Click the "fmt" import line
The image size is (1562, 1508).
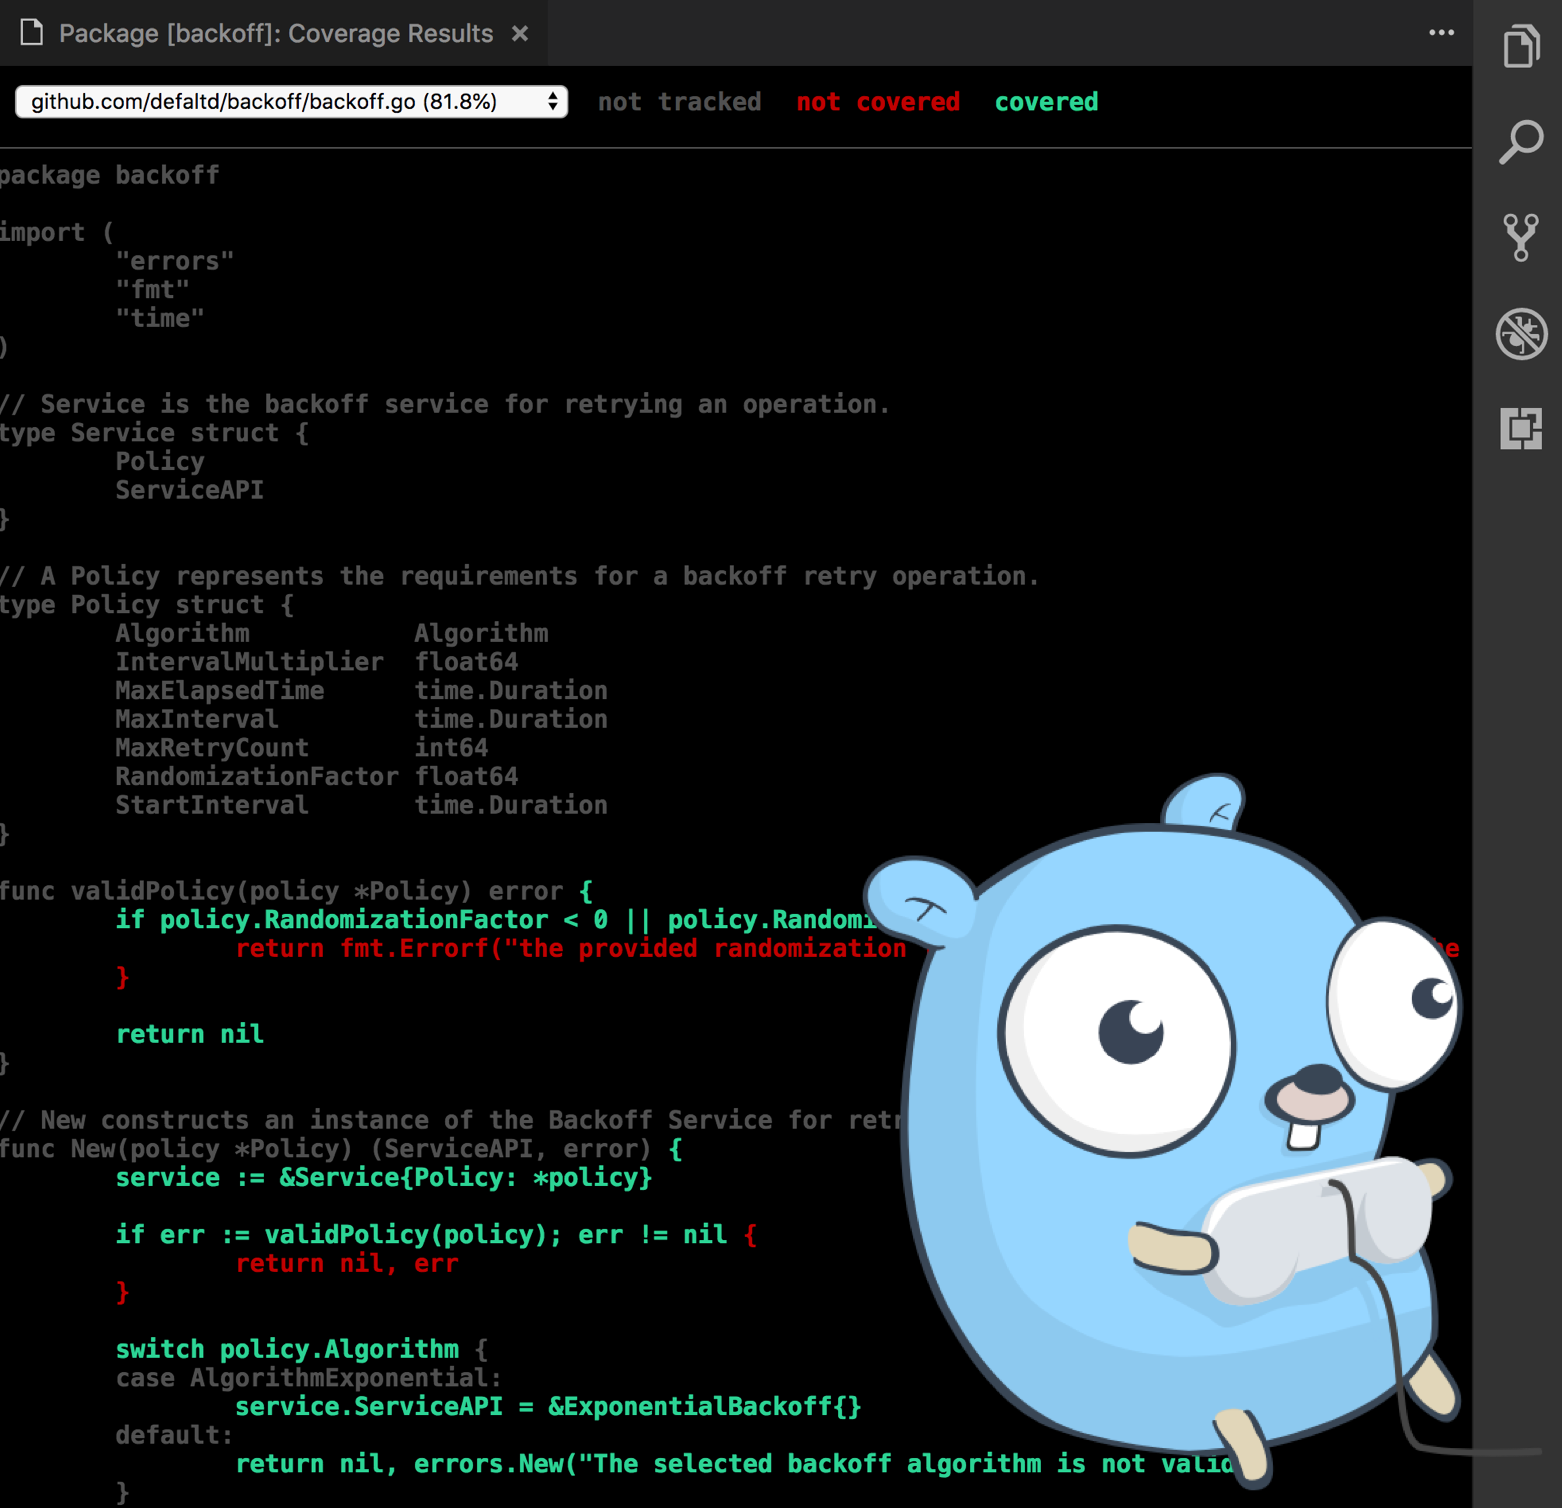152,290
